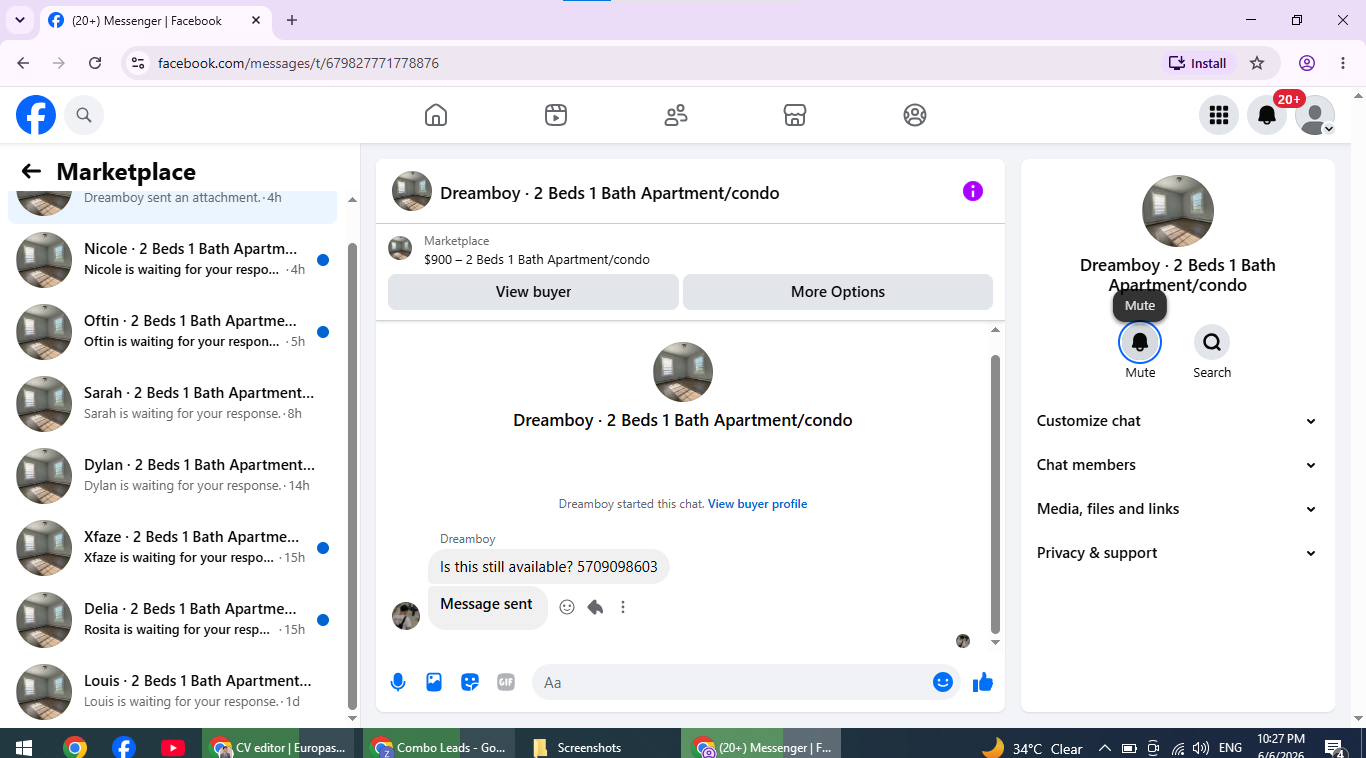The height and width of the screenshot is (758, 1366).
Task: Attach a photo using the image icon
Action: (x=434, y=682)
